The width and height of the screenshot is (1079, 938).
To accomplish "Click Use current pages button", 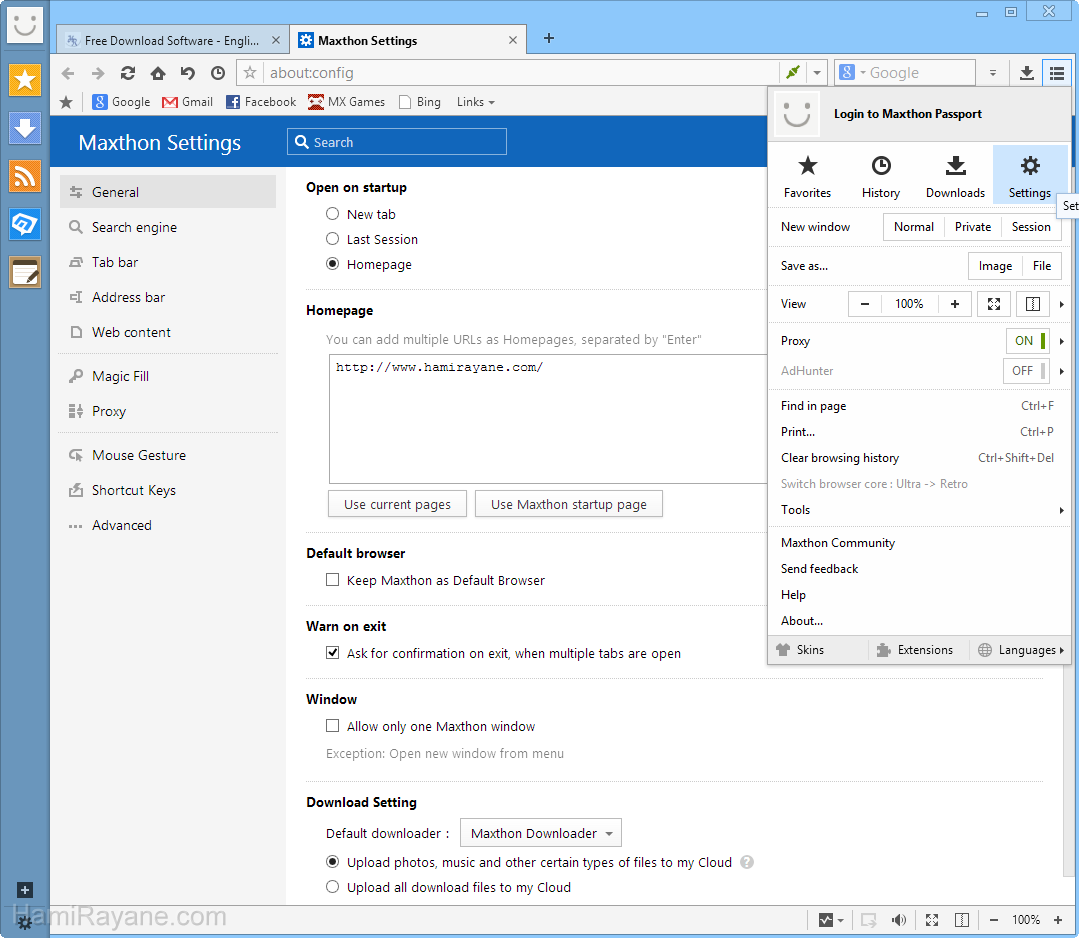I will coord(397,504).
